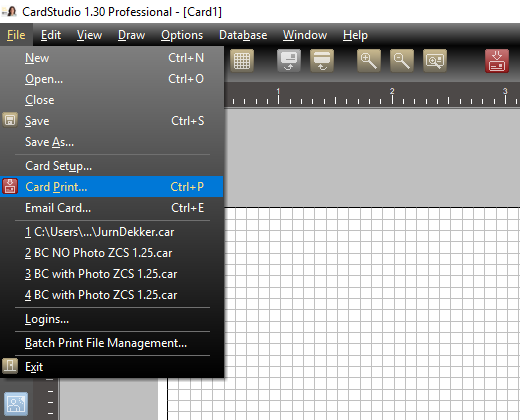The width and height of the screenshot is (520, 420).
Task: Open the Database menu
Action: coord(243,35)
